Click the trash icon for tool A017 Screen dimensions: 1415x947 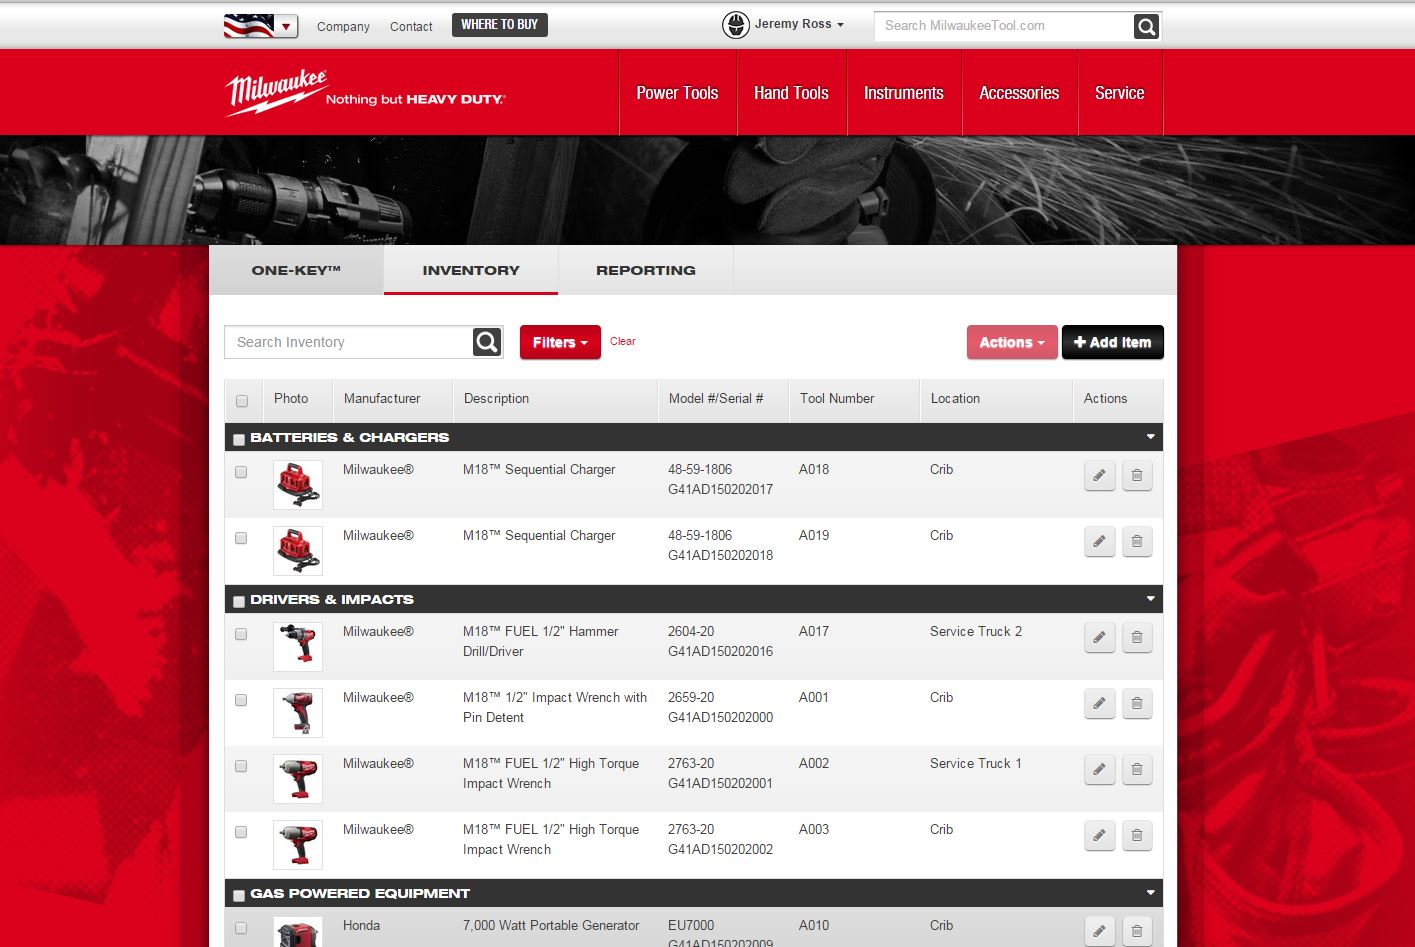click(x=1137, y=638)
